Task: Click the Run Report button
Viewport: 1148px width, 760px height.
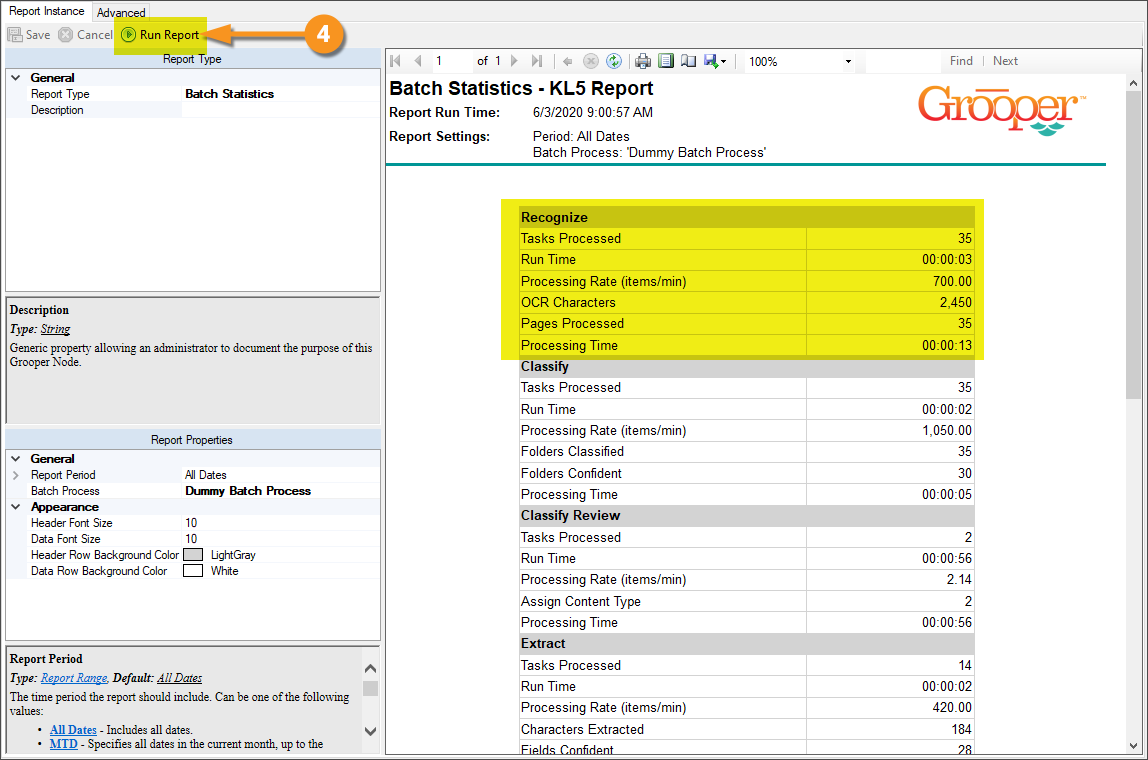Action: [160, 35]
